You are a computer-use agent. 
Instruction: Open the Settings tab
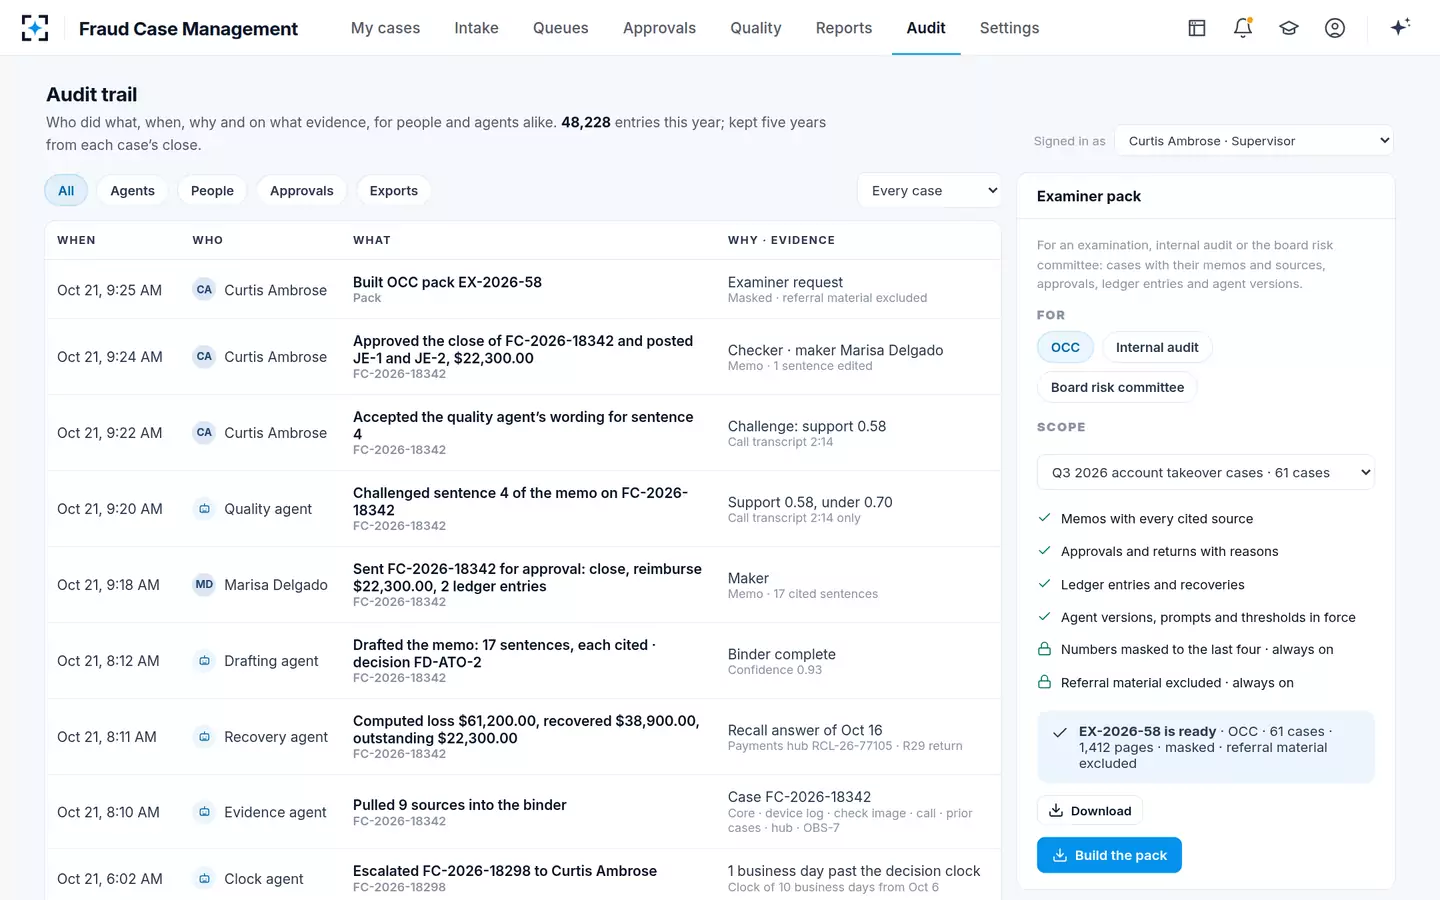(x=1009, y=28)
